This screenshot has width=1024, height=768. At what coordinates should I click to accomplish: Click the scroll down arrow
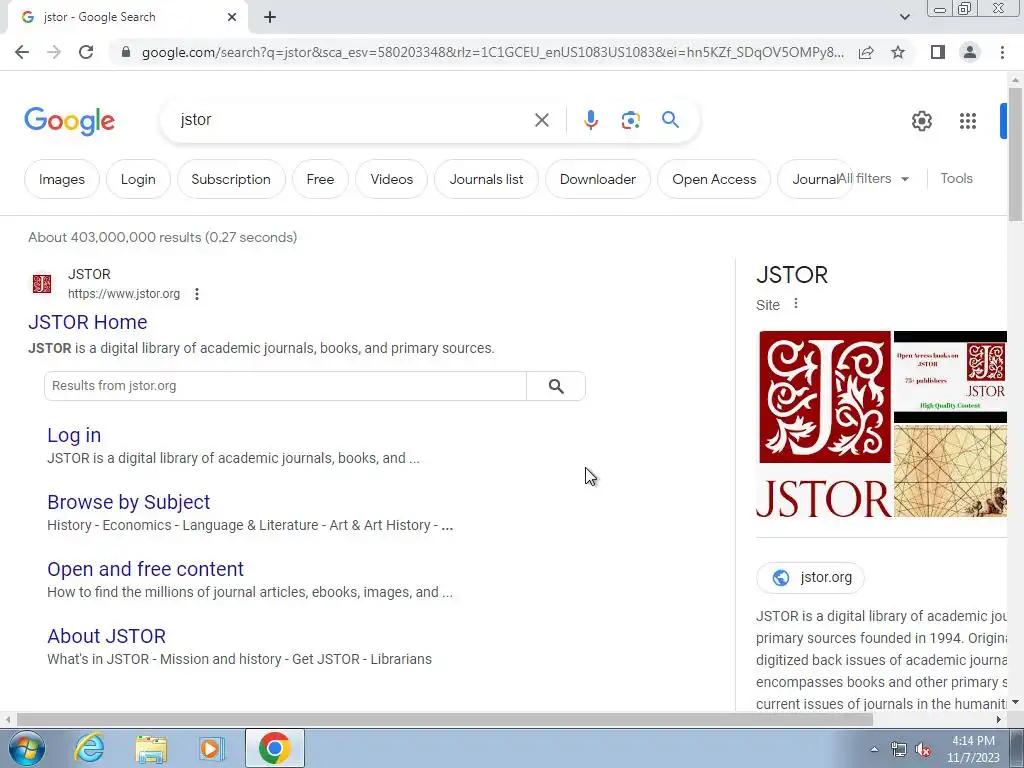point(1015,703)
